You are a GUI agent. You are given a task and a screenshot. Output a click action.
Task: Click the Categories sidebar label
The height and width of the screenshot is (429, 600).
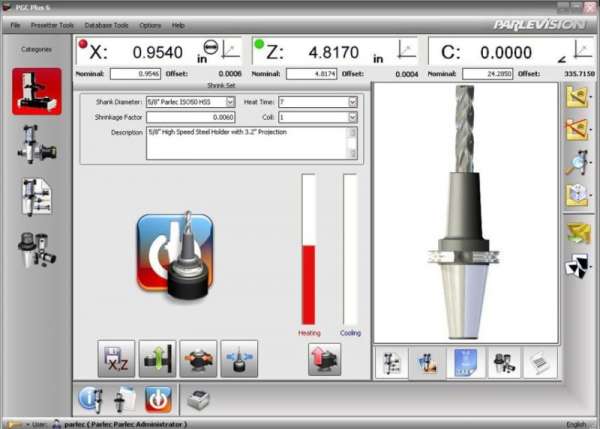point(36,49)
